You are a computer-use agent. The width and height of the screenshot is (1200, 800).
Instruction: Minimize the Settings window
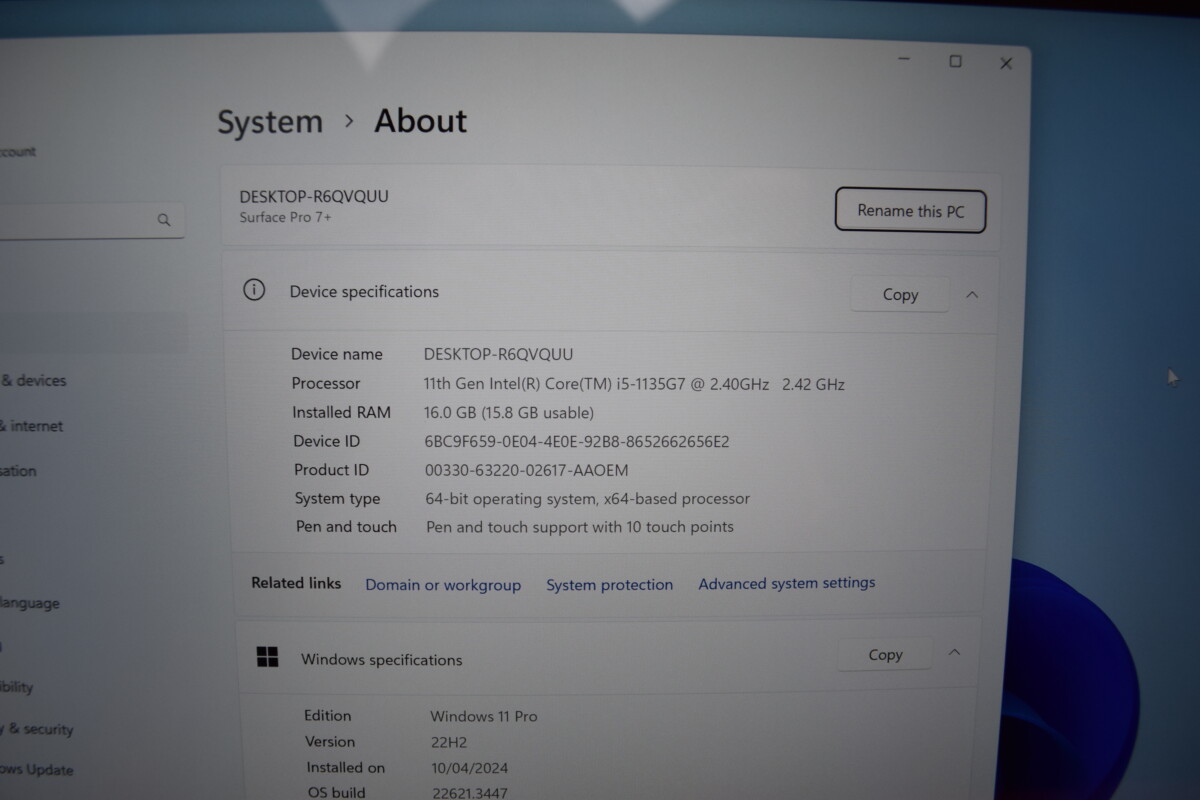(x=904, y=61)
